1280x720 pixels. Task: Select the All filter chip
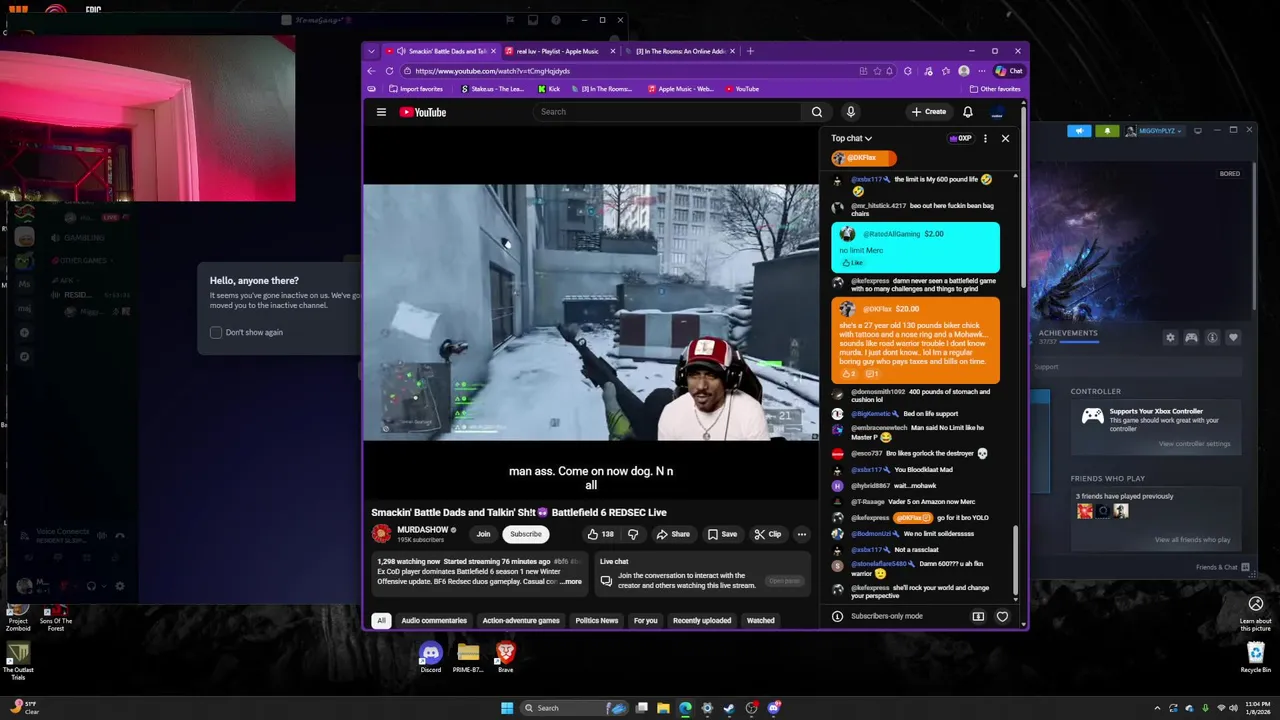click(x=381, y=621)
